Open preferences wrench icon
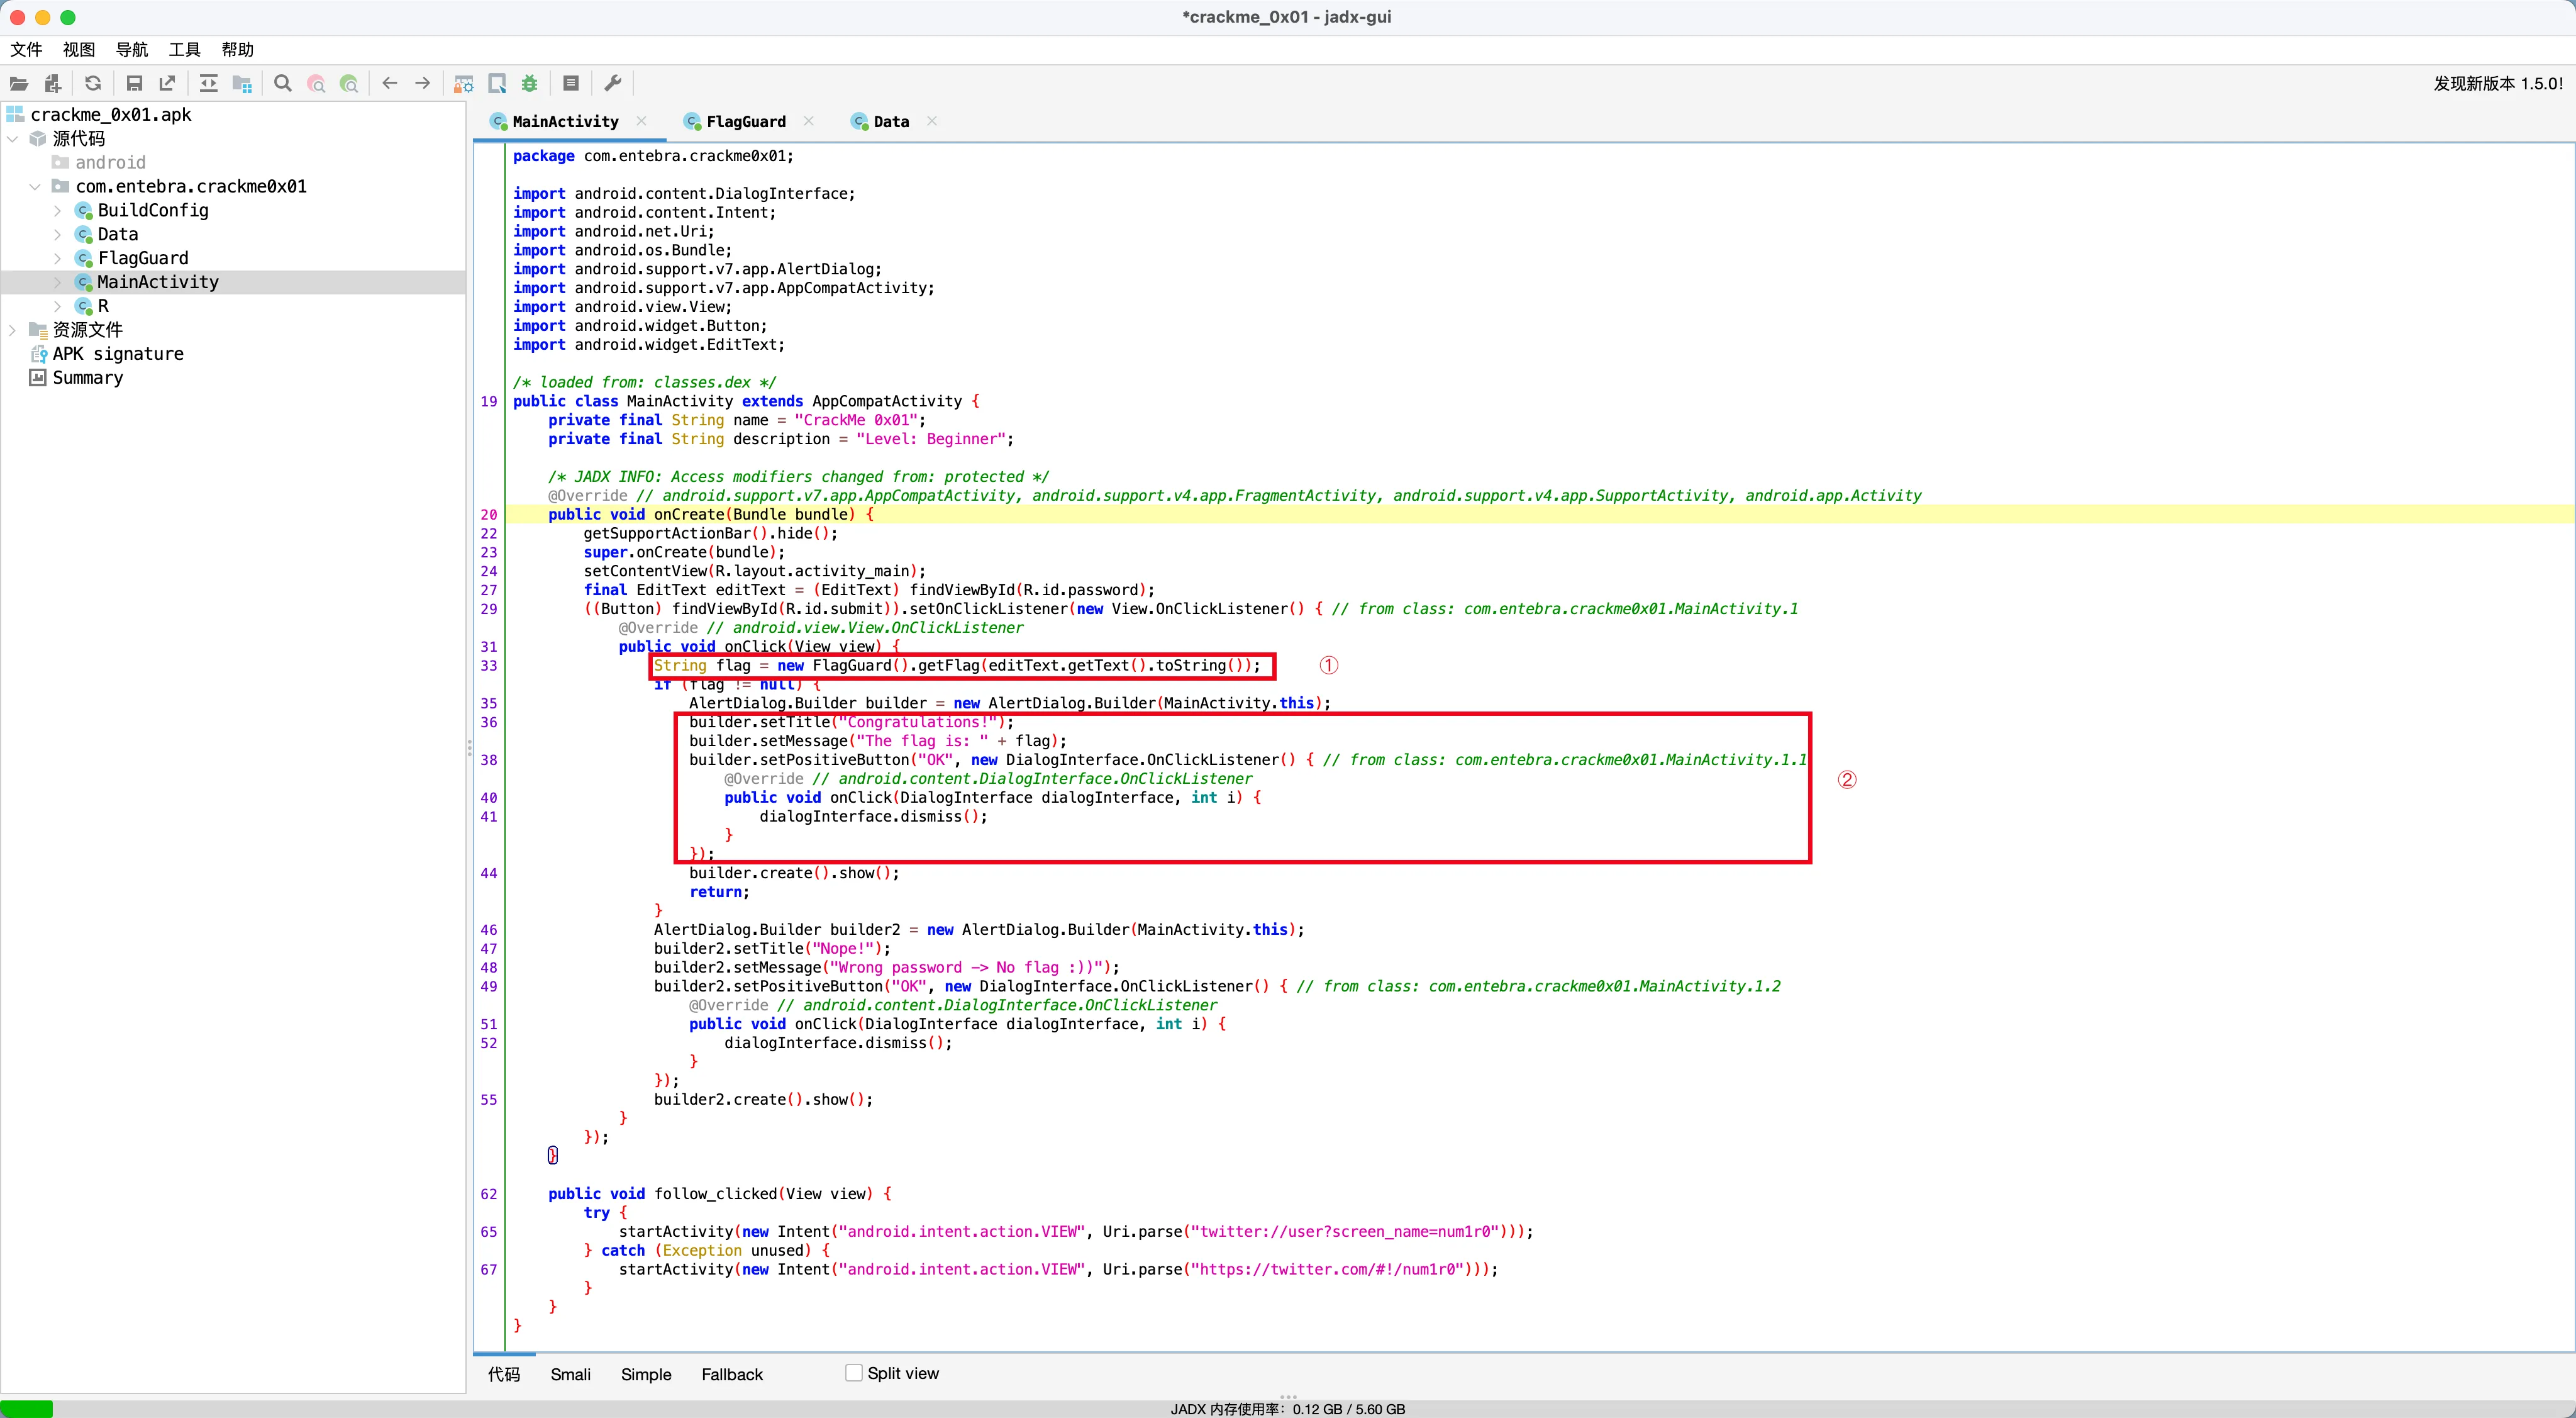Viewport: 2576px width, 1418px height. tap(613, 83)
